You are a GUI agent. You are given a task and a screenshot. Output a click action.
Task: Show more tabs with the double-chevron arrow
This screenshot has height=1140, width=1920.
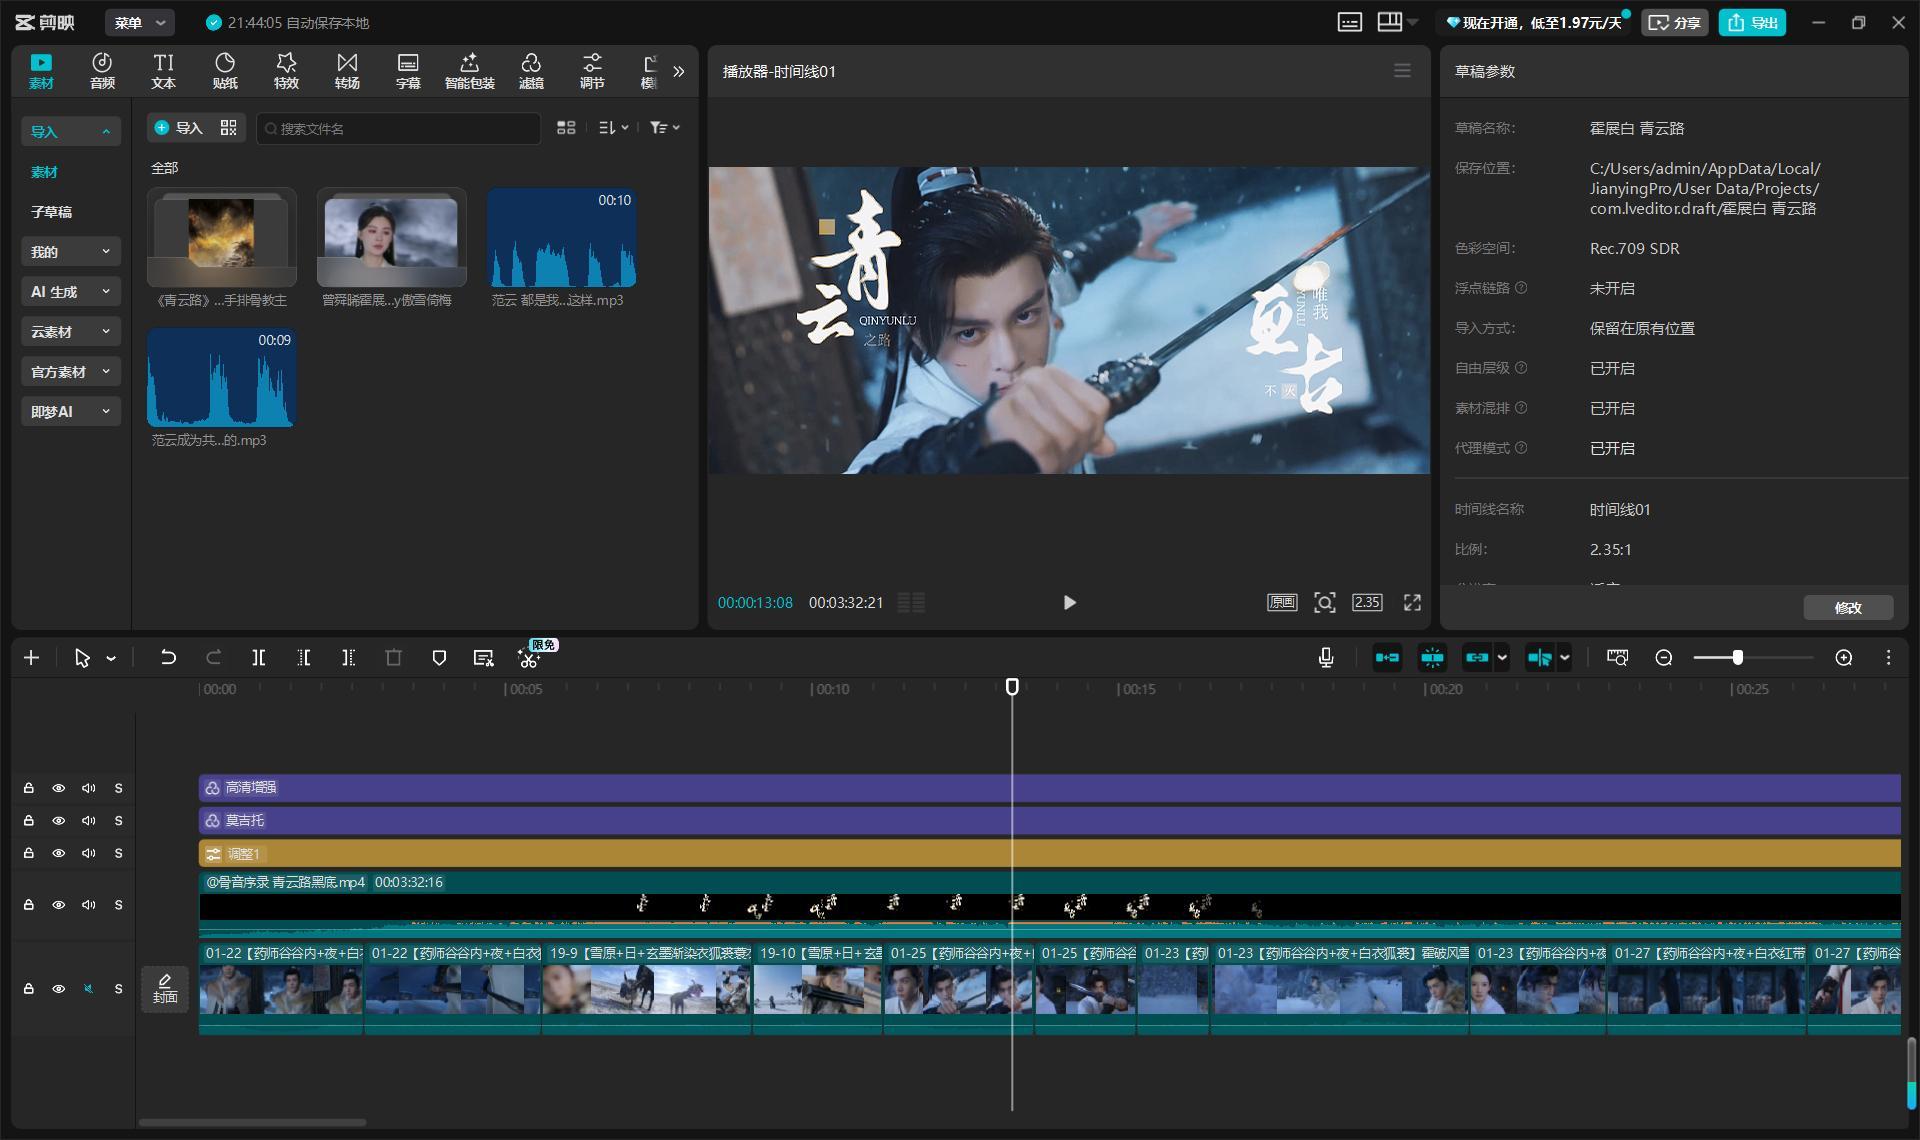[x=679, y=71]
